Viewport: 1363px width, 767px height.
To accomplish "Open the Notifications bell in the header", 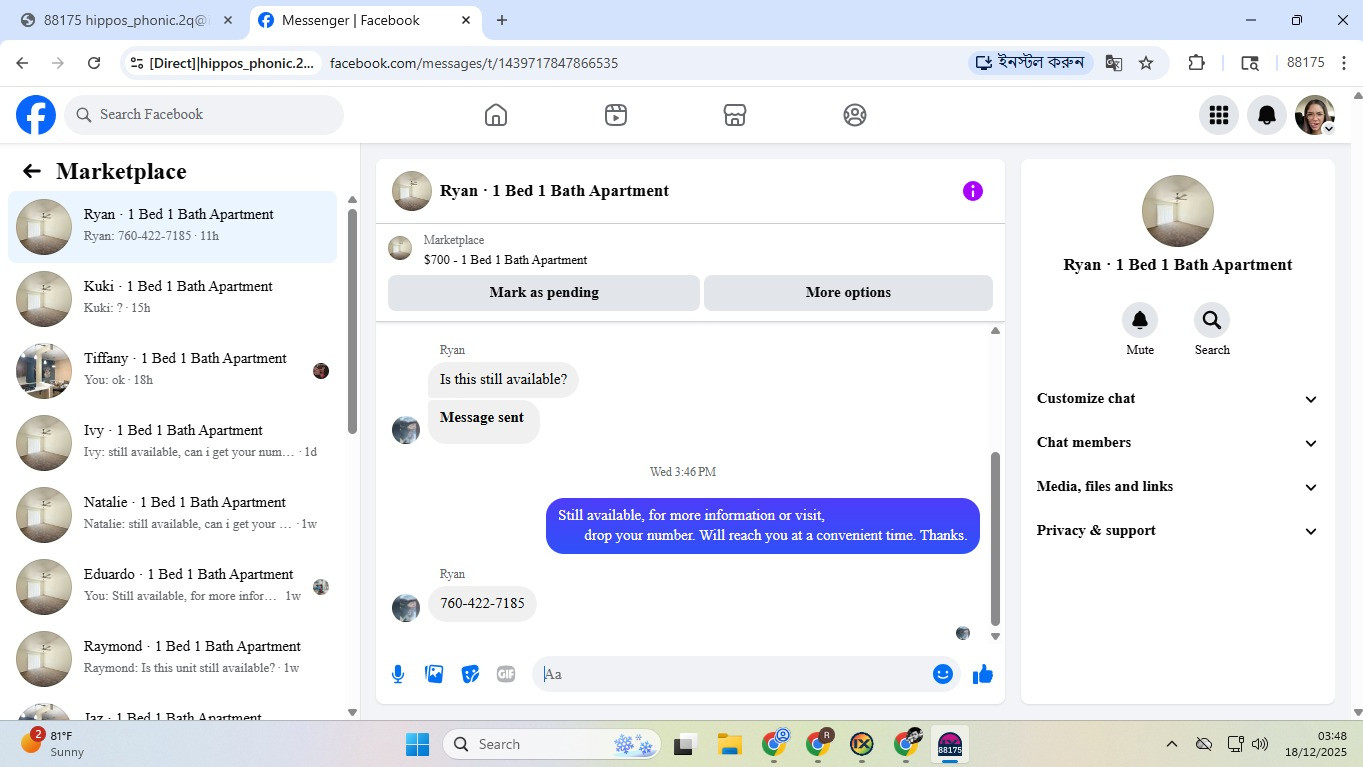I will pyautogui.click(x=1267, y=115).
